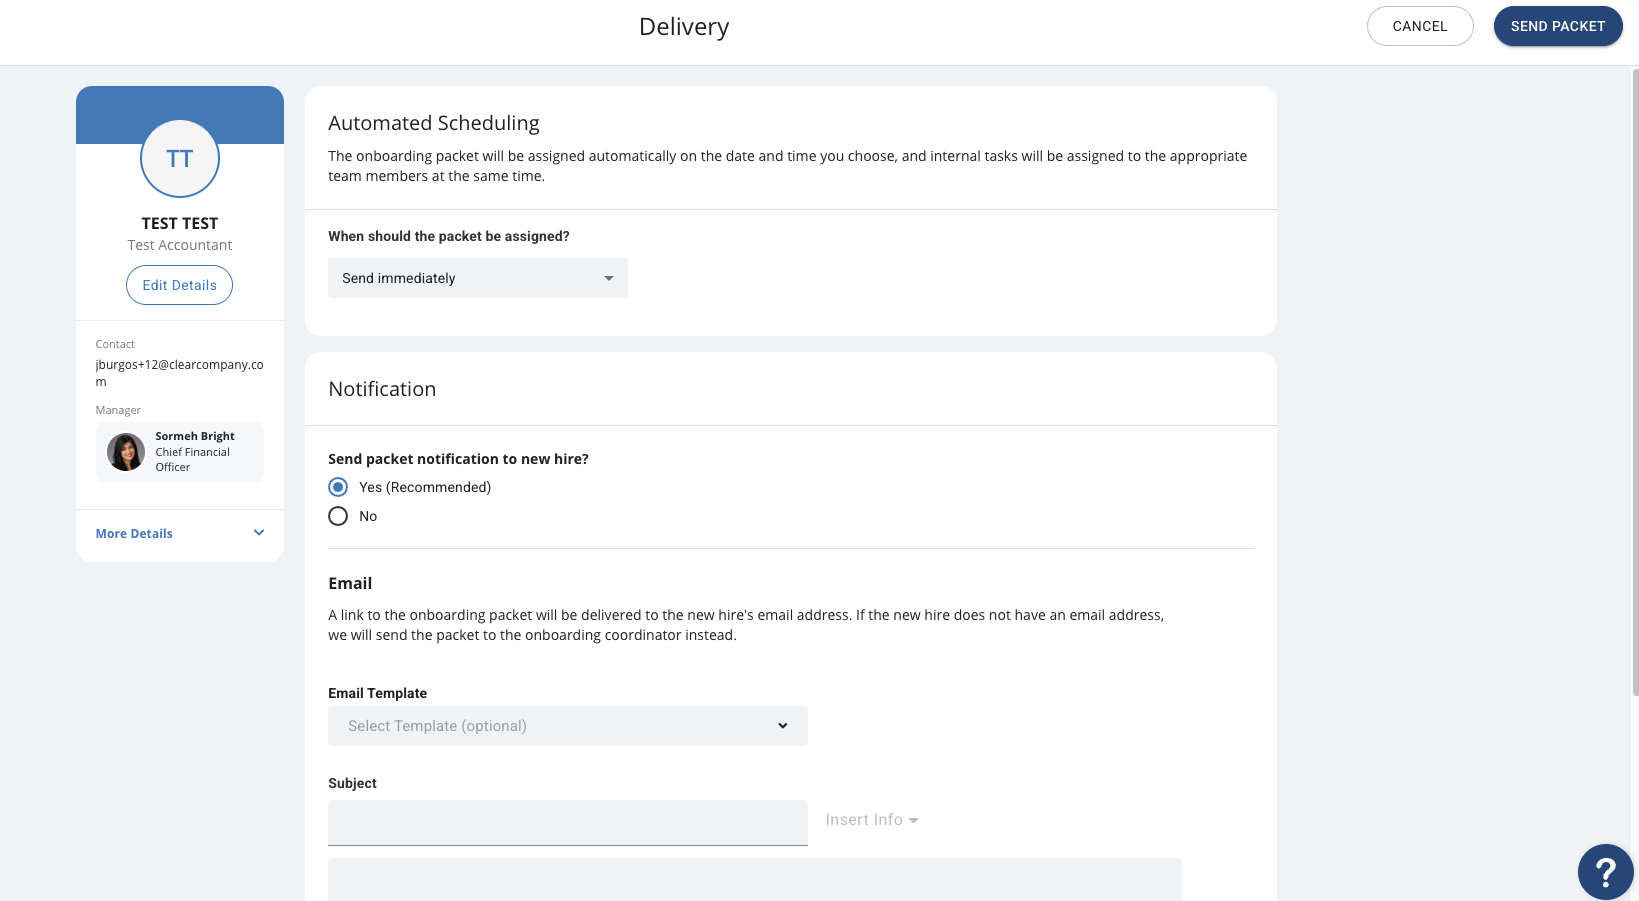Image resolution: width=1639 pixels, height=901 pixels.
Task: Open the help question mark icon
Action: coord(1605,872)
